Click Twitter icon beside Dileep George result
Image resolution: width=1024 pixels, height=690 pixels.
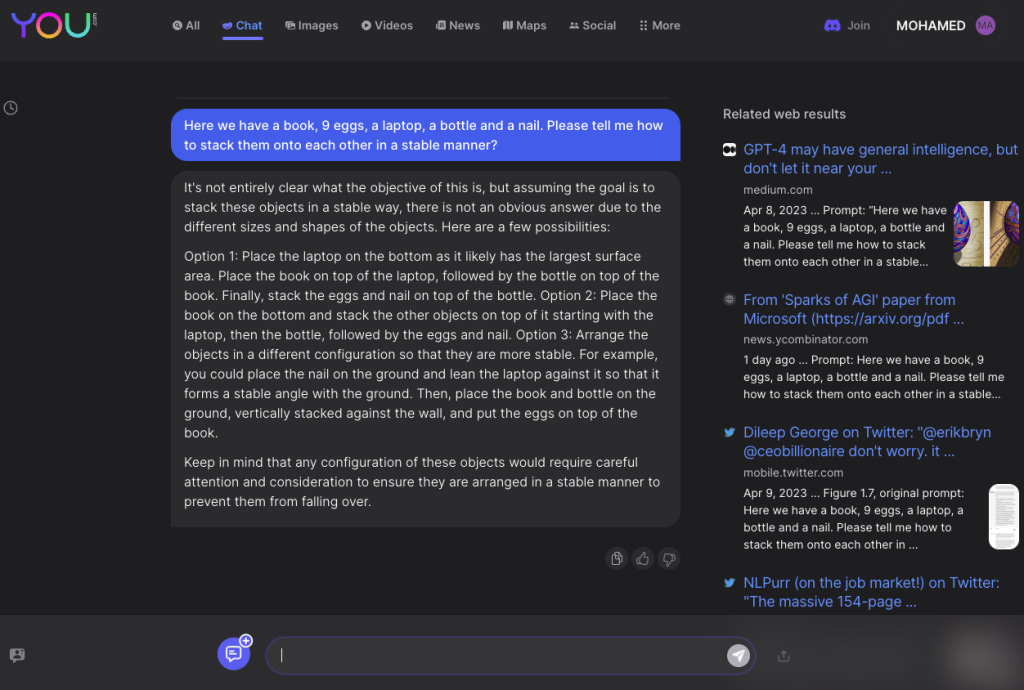point(729,432)
